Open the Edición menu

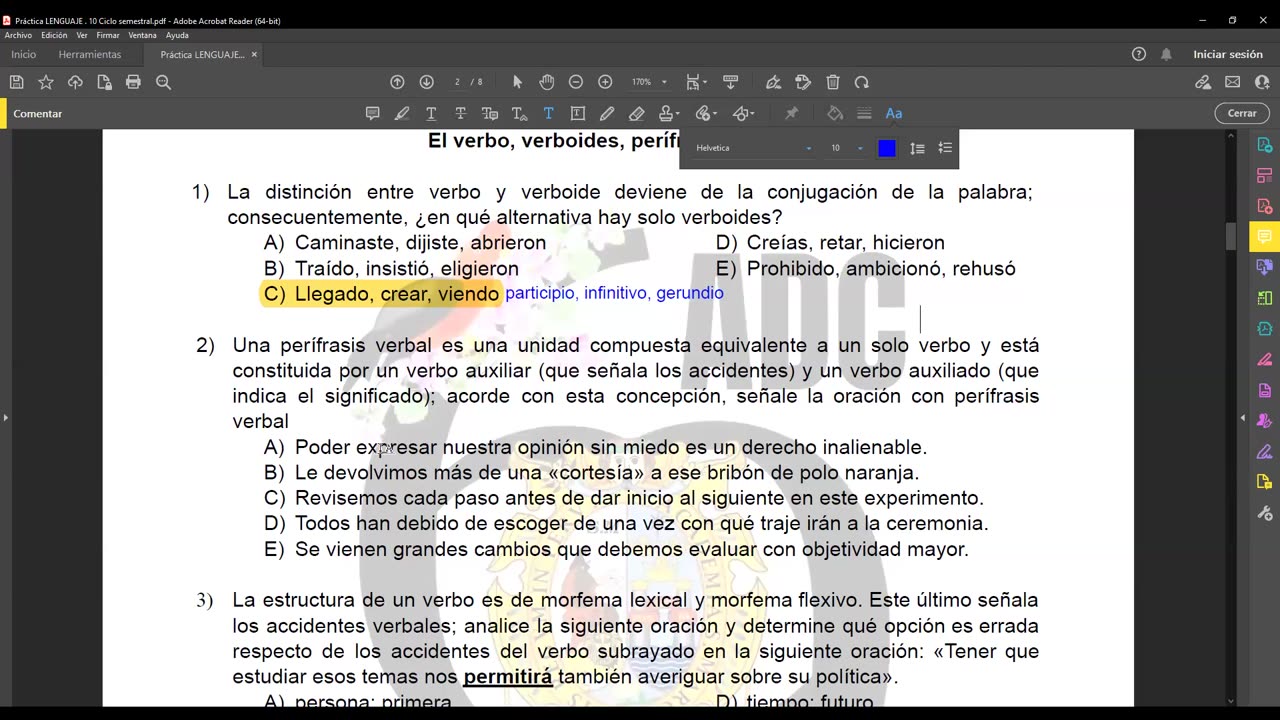tap(54, 35)
